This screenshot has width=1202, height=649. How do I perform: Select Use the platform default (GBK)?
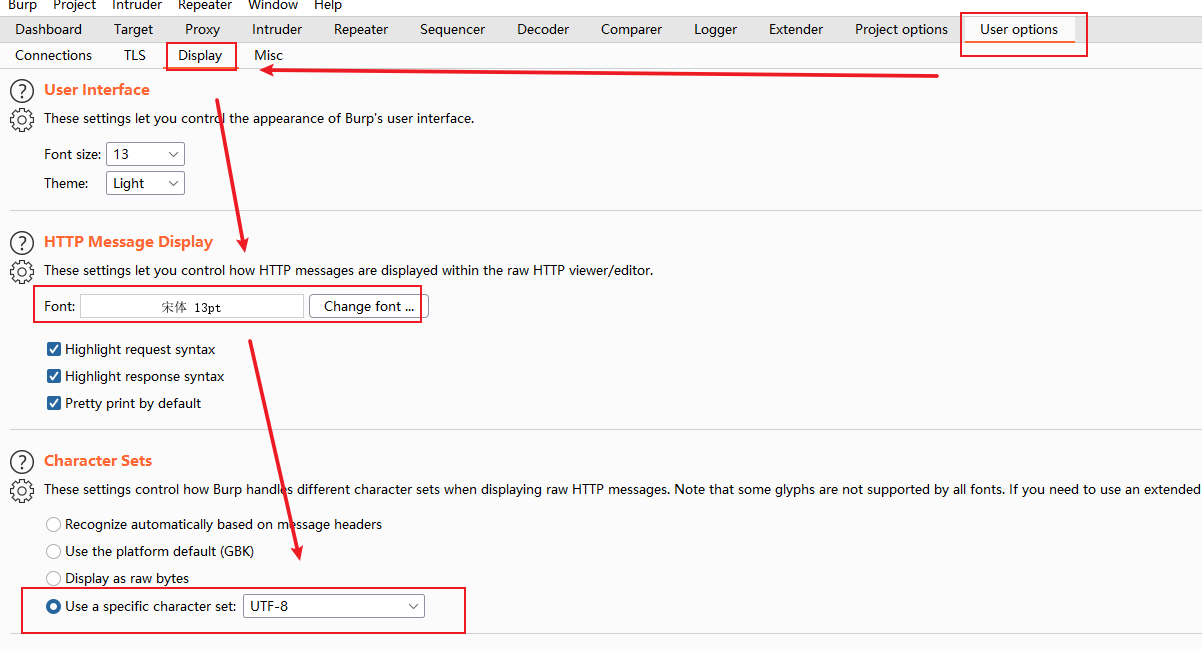coord(53,551)
